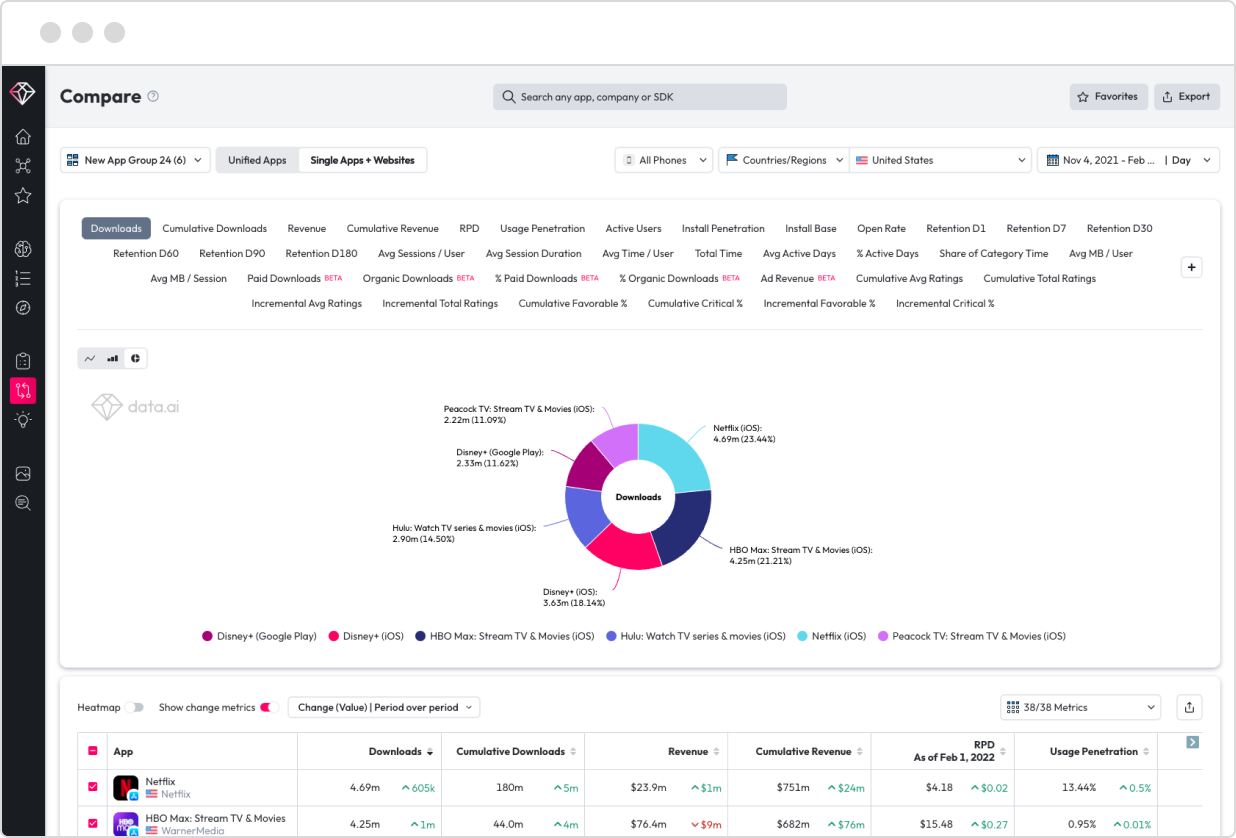Click the Netflix light-blue pie slice
The width and height of the screenshot is (1236, 838).
[x=677, y=456]
